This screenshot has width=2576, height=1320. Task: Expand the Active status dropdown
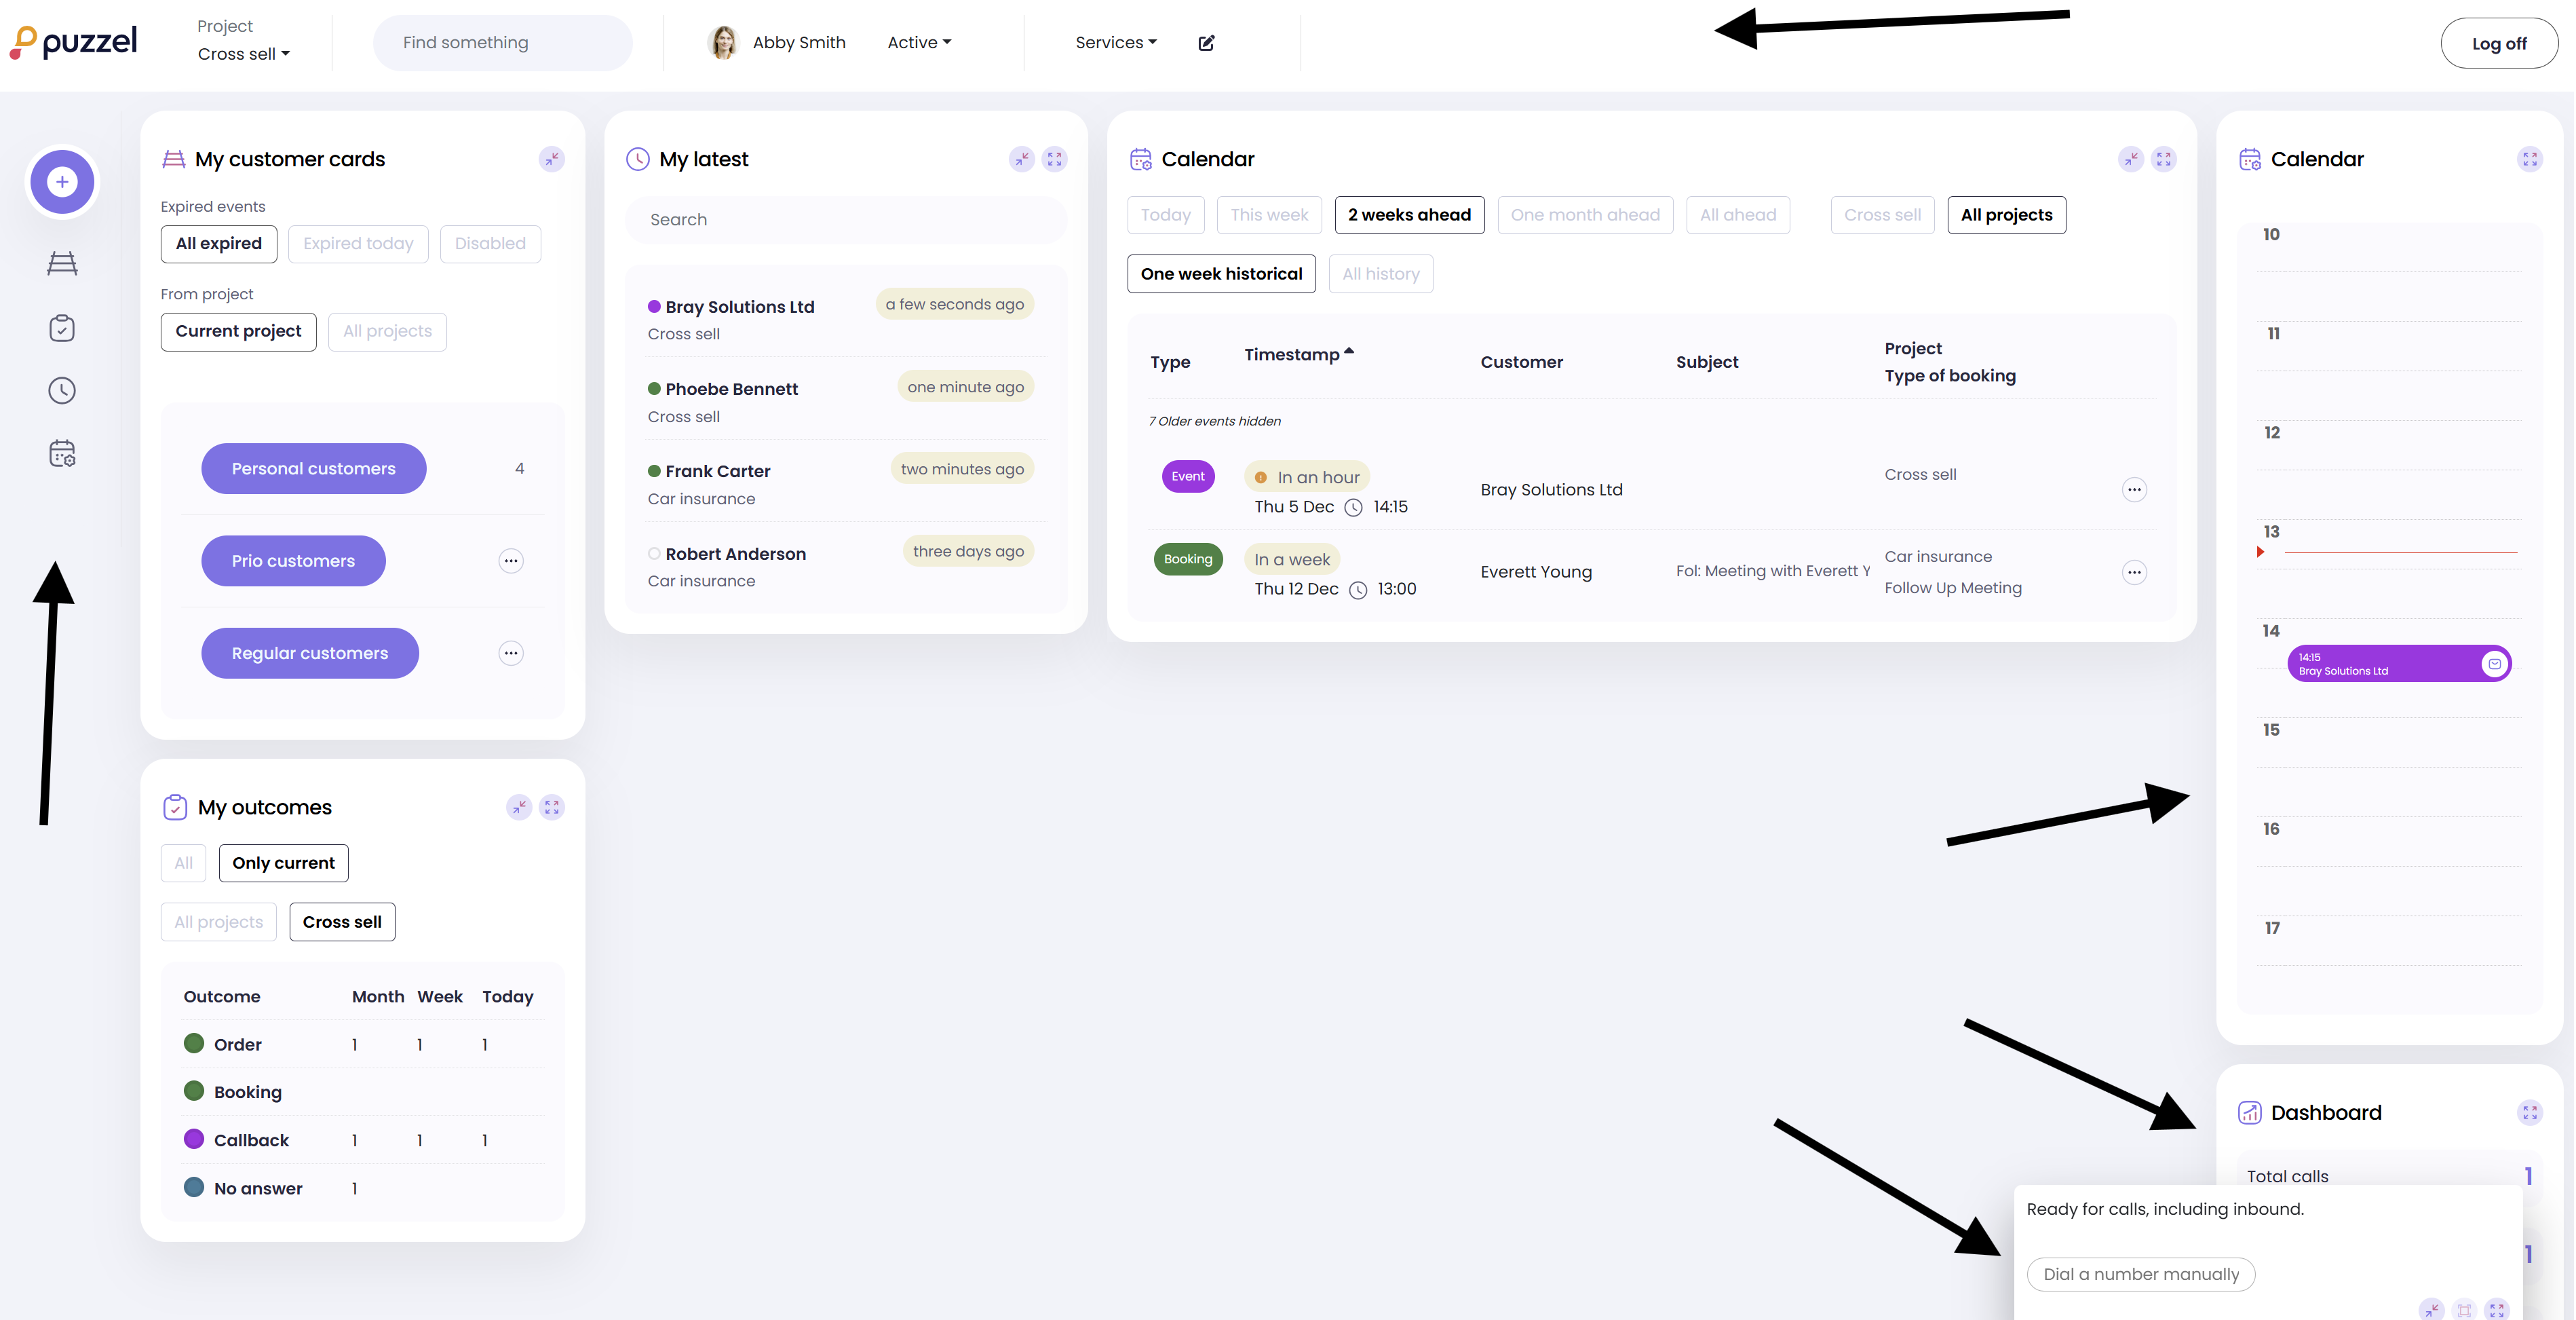click(x=919, y=43)
